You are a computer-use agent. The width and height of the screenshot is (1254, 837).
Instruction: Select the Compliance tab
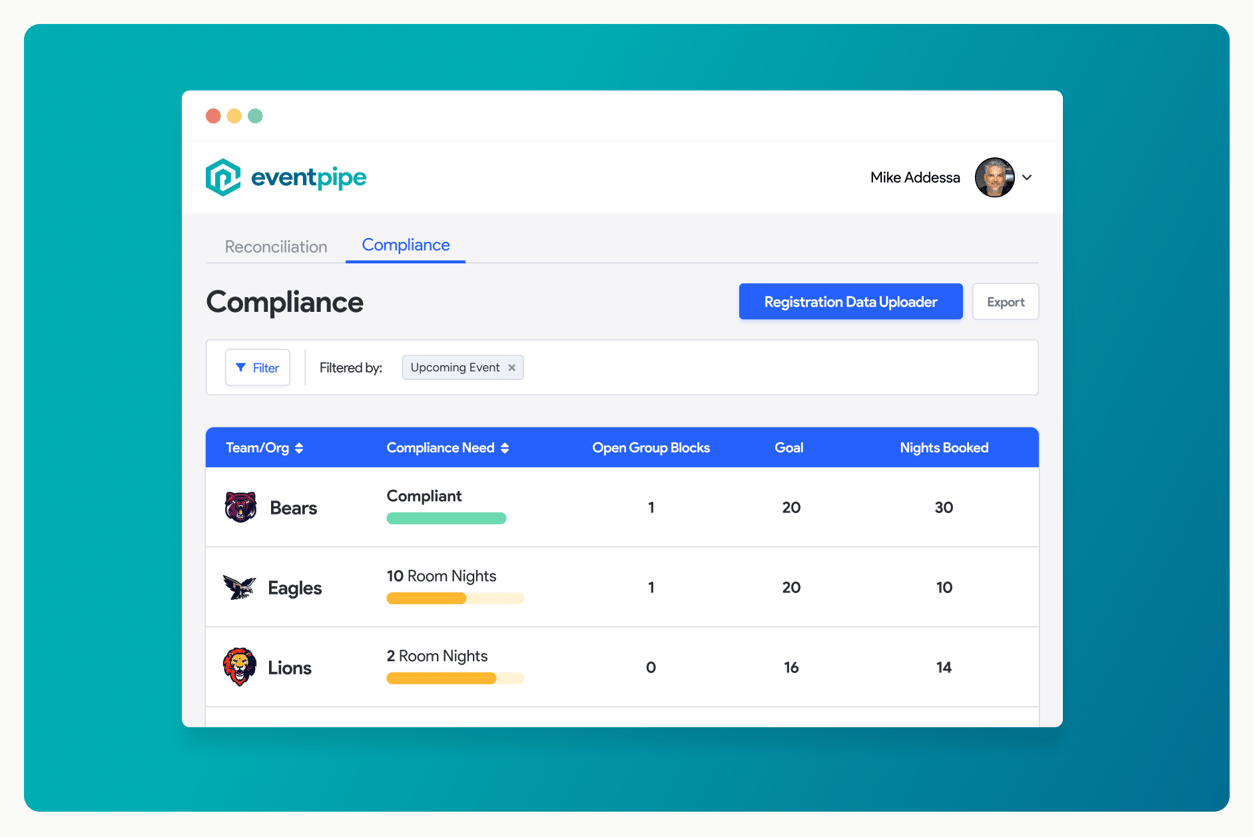(405, 245)
